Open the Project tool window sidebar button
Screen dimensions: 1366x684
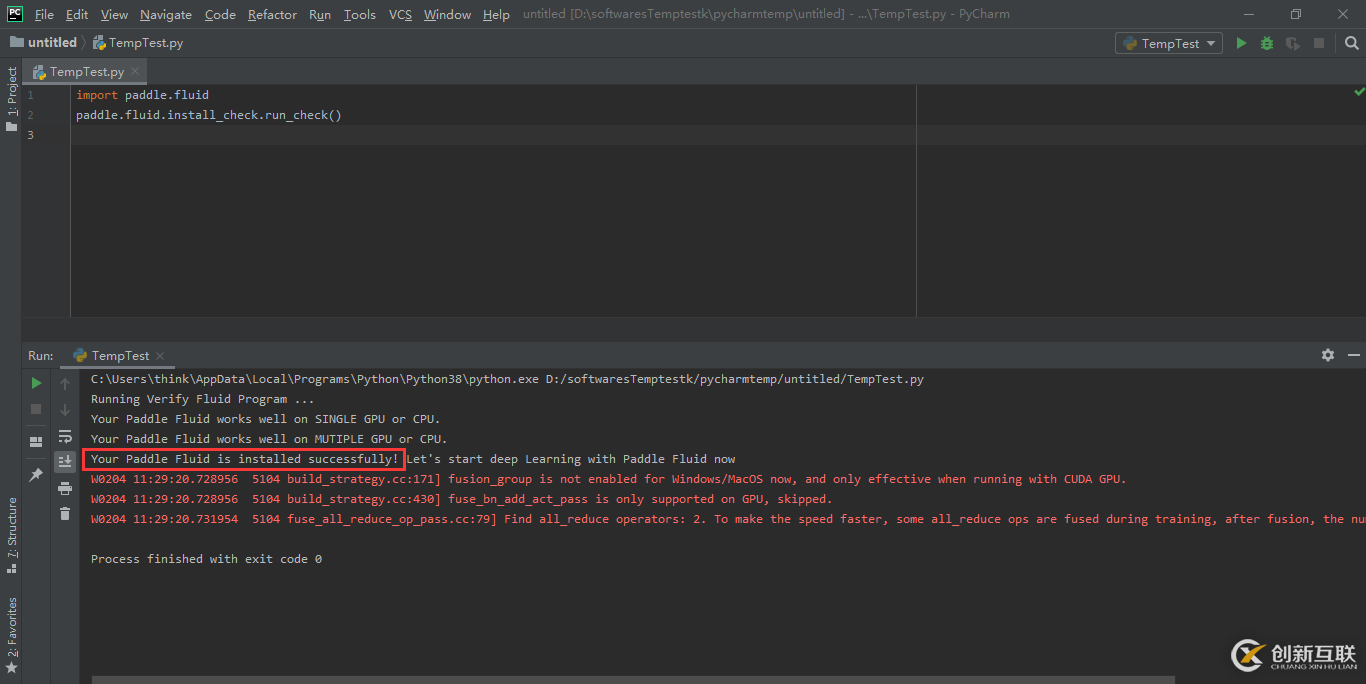12,99
